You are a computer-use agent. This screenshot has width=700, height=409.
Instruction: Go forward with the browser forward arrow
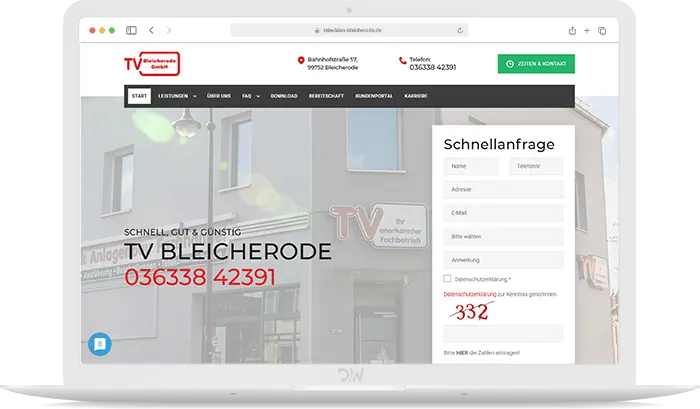169,30
